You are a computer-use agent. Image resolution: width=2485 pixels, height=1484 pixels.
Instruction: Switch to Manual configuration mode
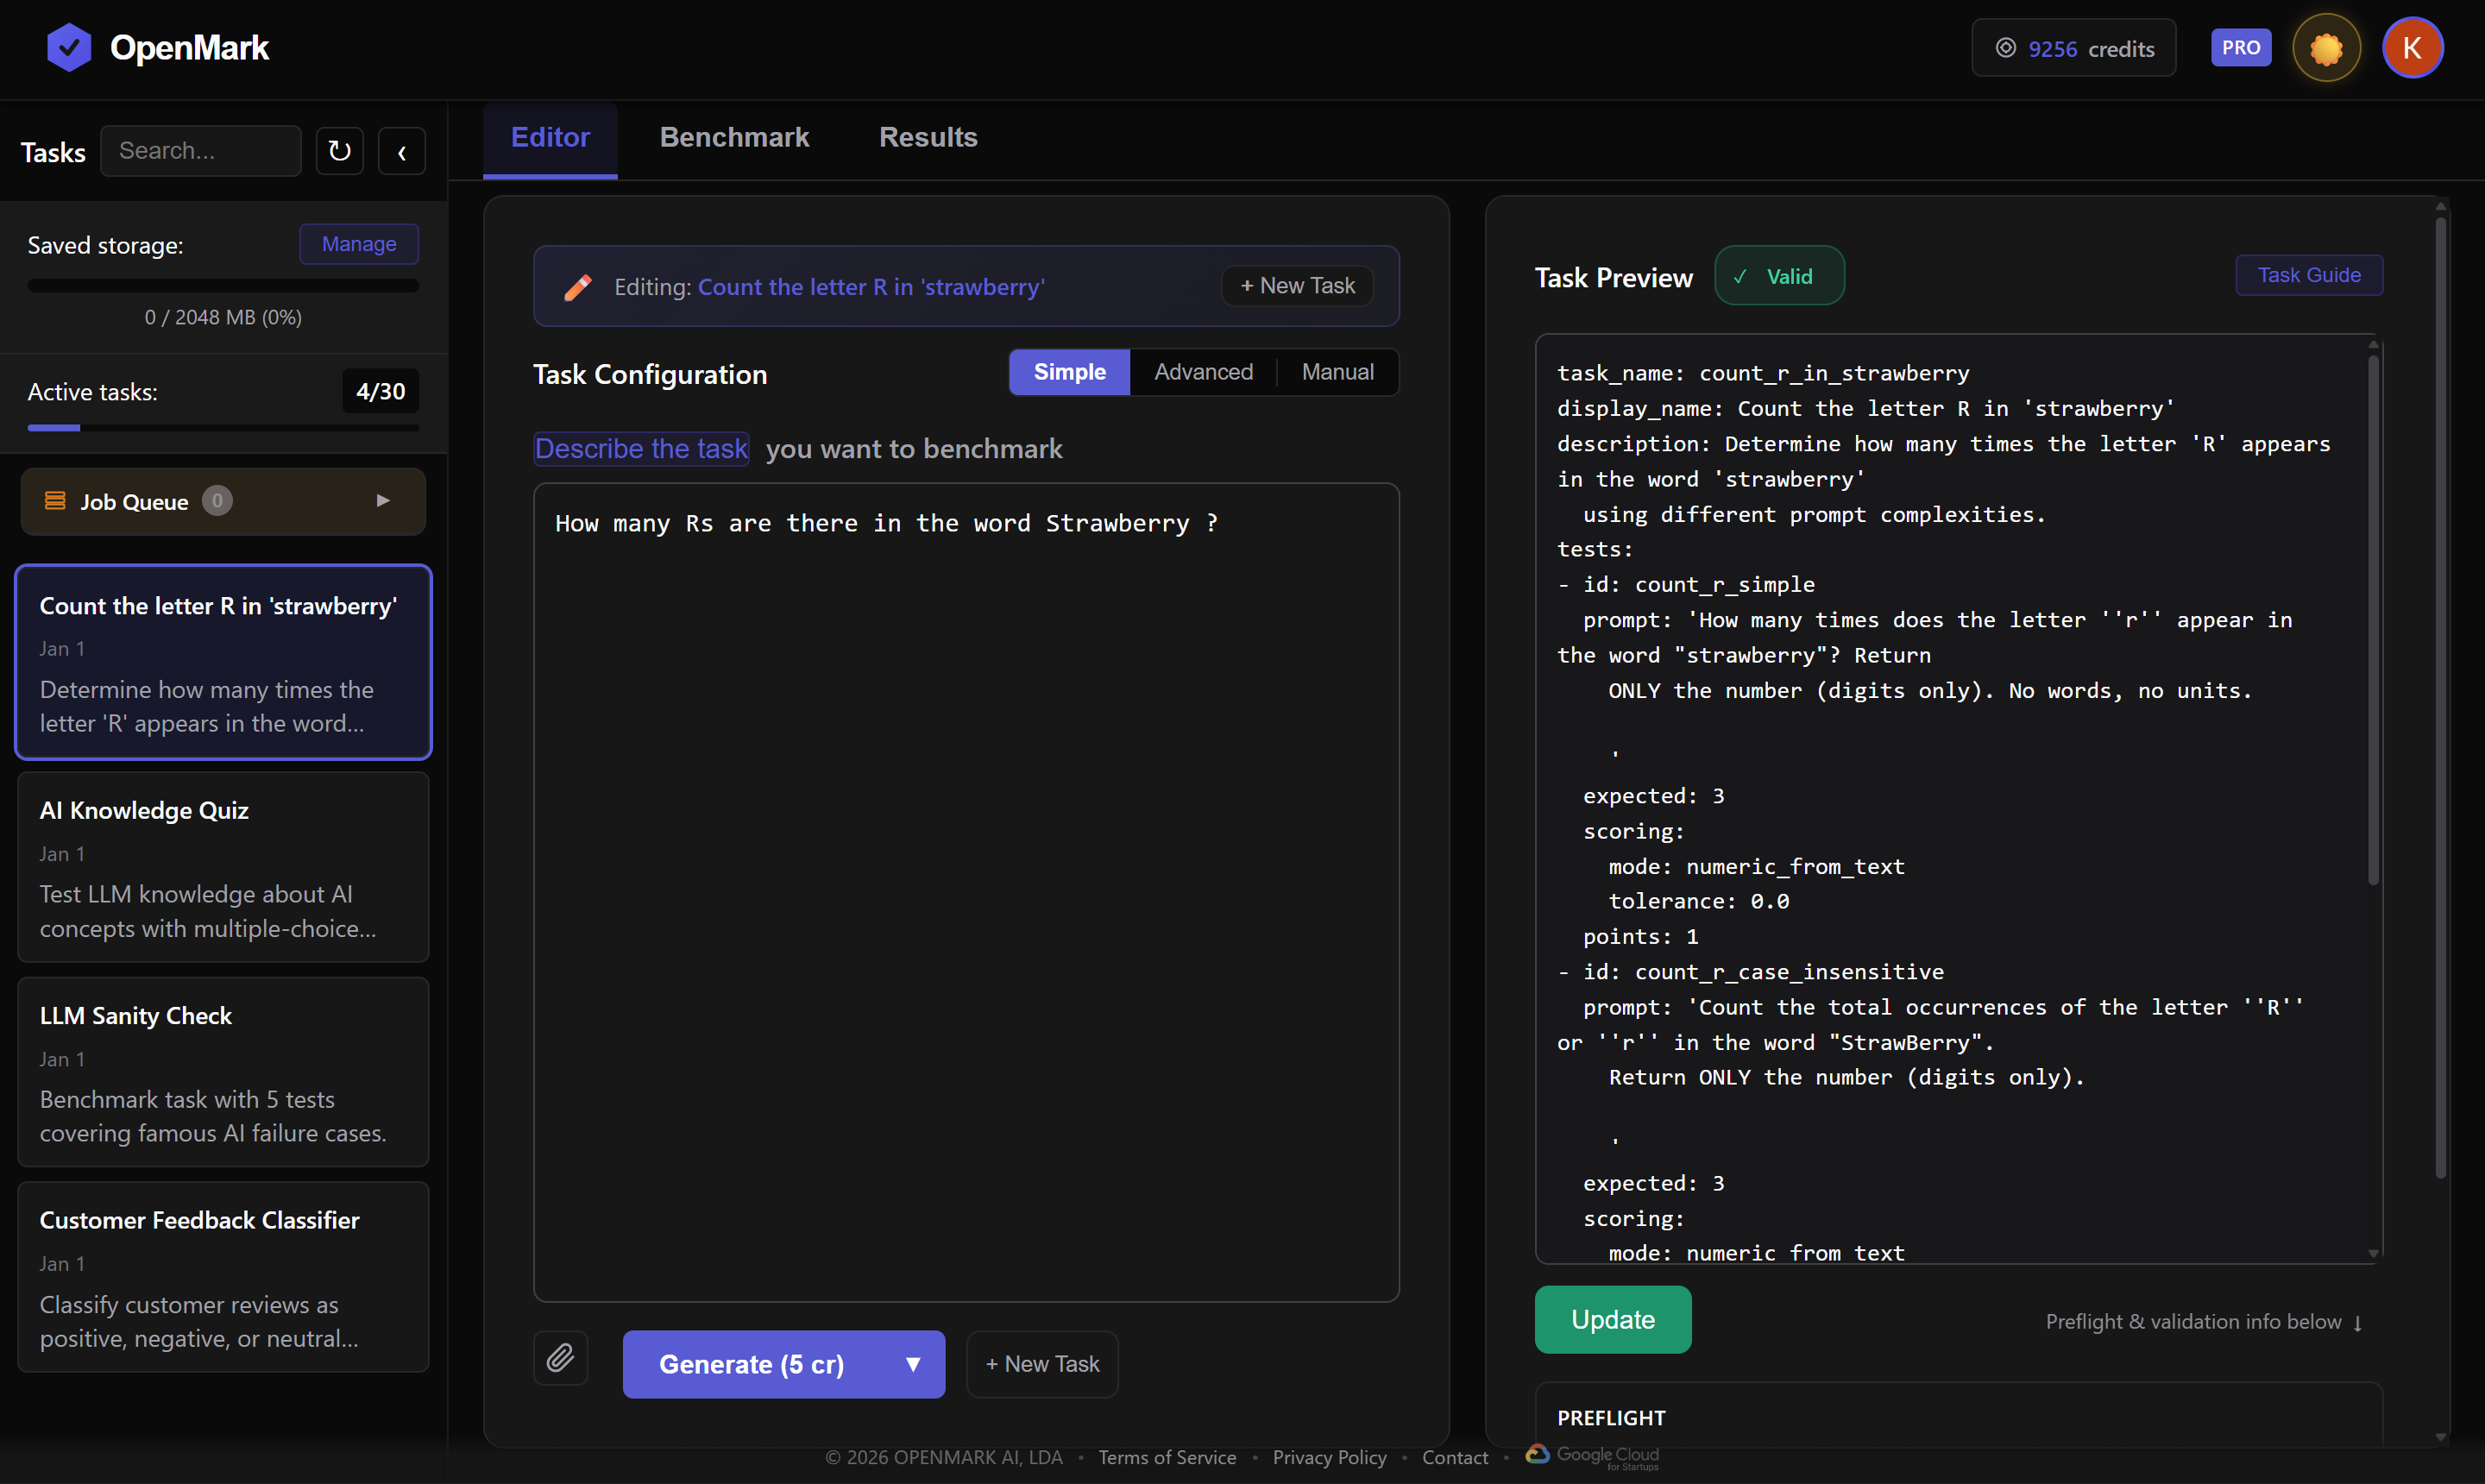tap(1337, 372)
